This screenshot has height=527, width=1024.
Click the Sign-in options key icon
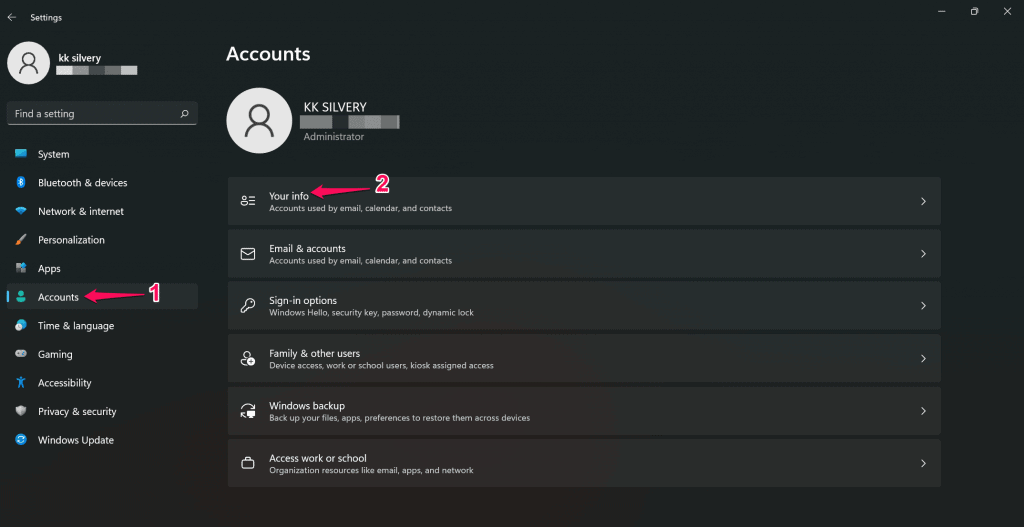coord(248,306)
